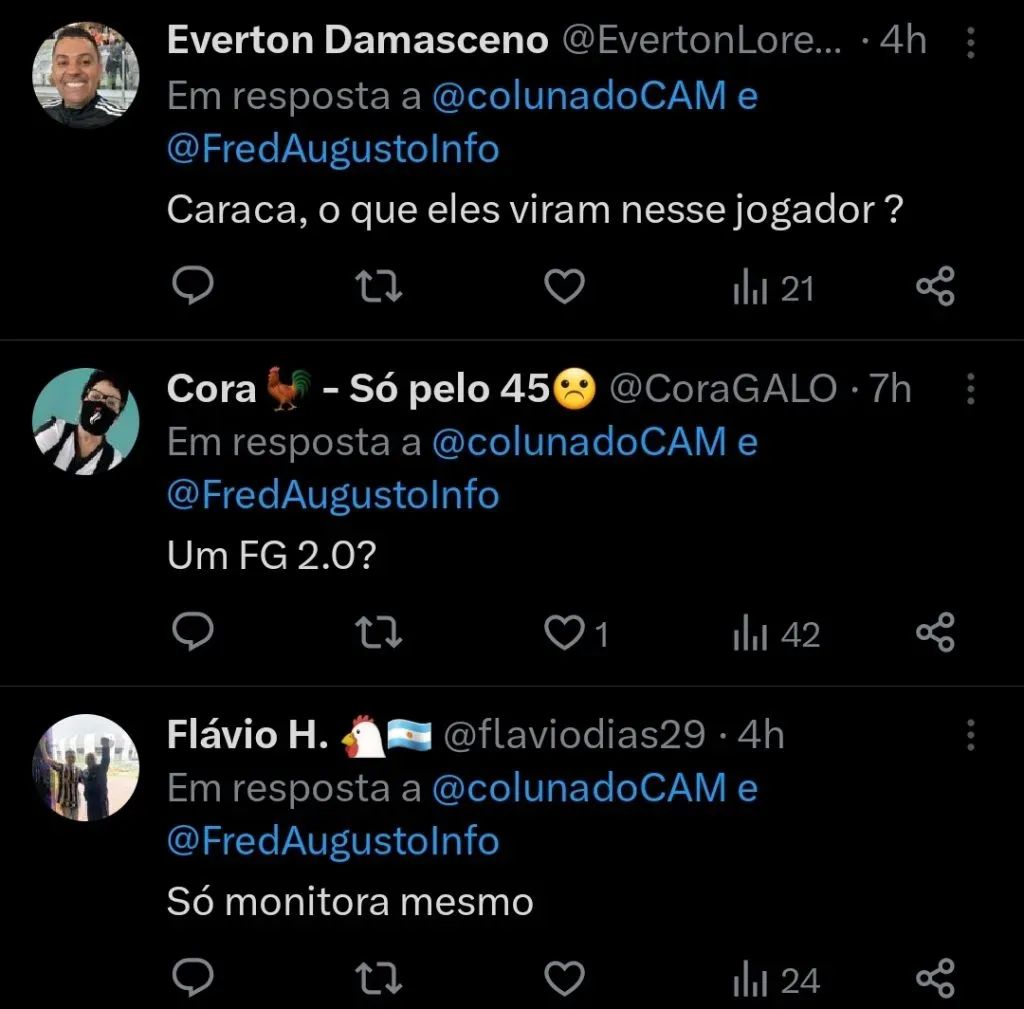Like Cora's "Um FG 2.0?" tweet
The height and width of the screenshot is (1009, 1024).
564,634
